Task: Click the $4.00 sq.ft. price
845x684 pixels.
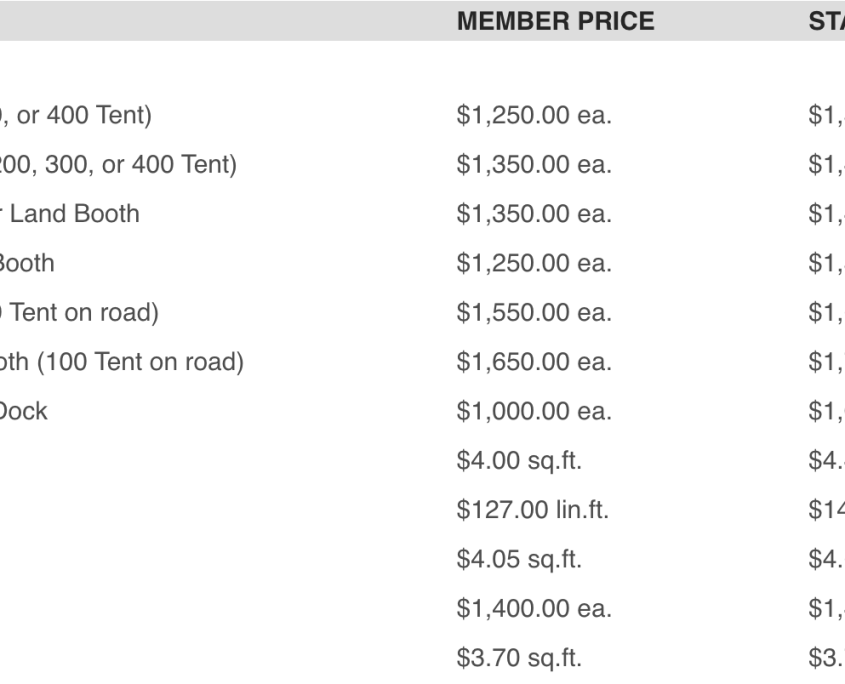Action: [x=519, y=461]
